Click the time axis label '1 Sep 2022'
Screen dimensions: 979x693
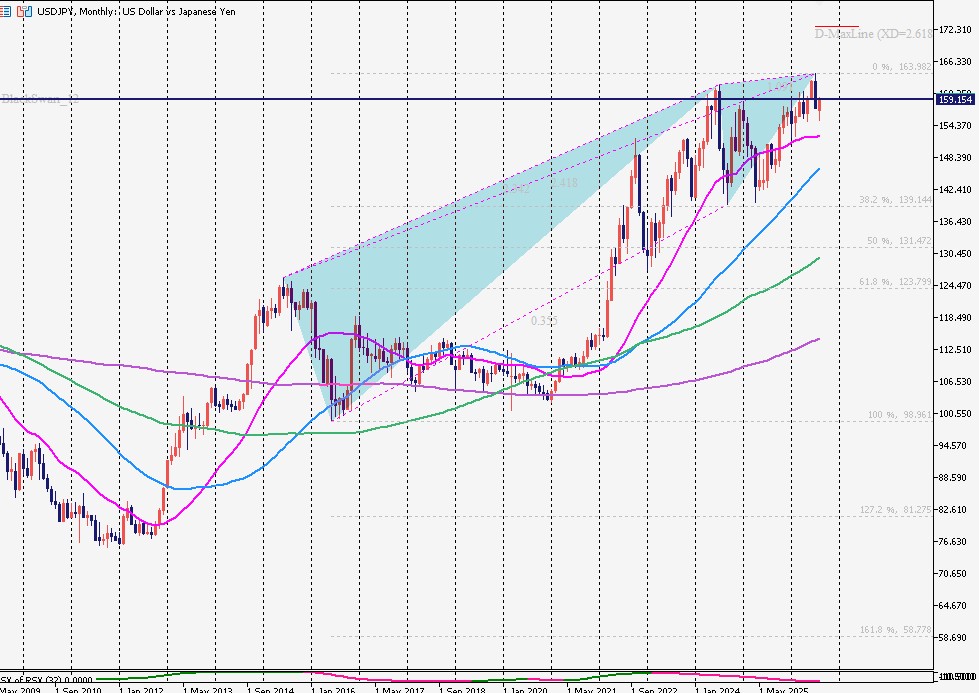tap(654, 689)
